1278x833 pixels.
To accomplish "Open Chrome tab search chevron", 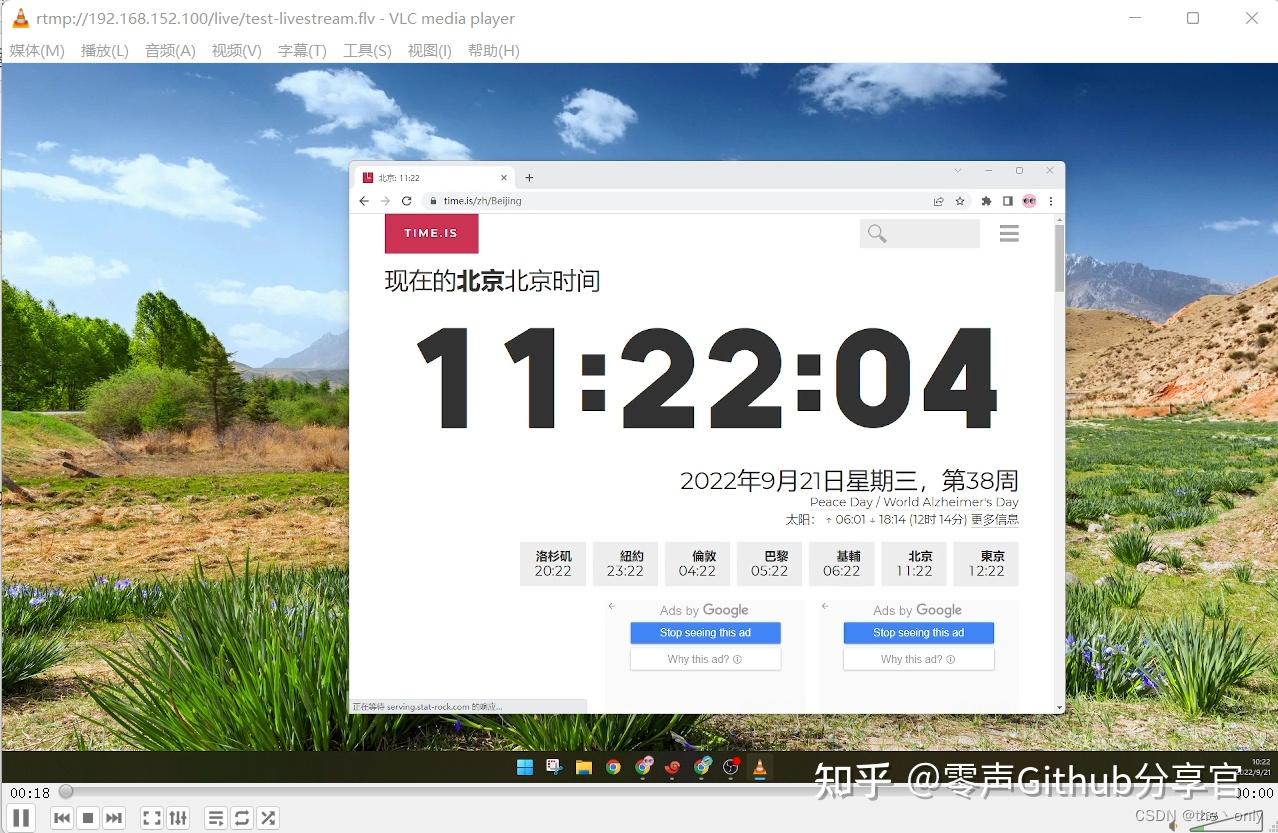I will [957, 171].
